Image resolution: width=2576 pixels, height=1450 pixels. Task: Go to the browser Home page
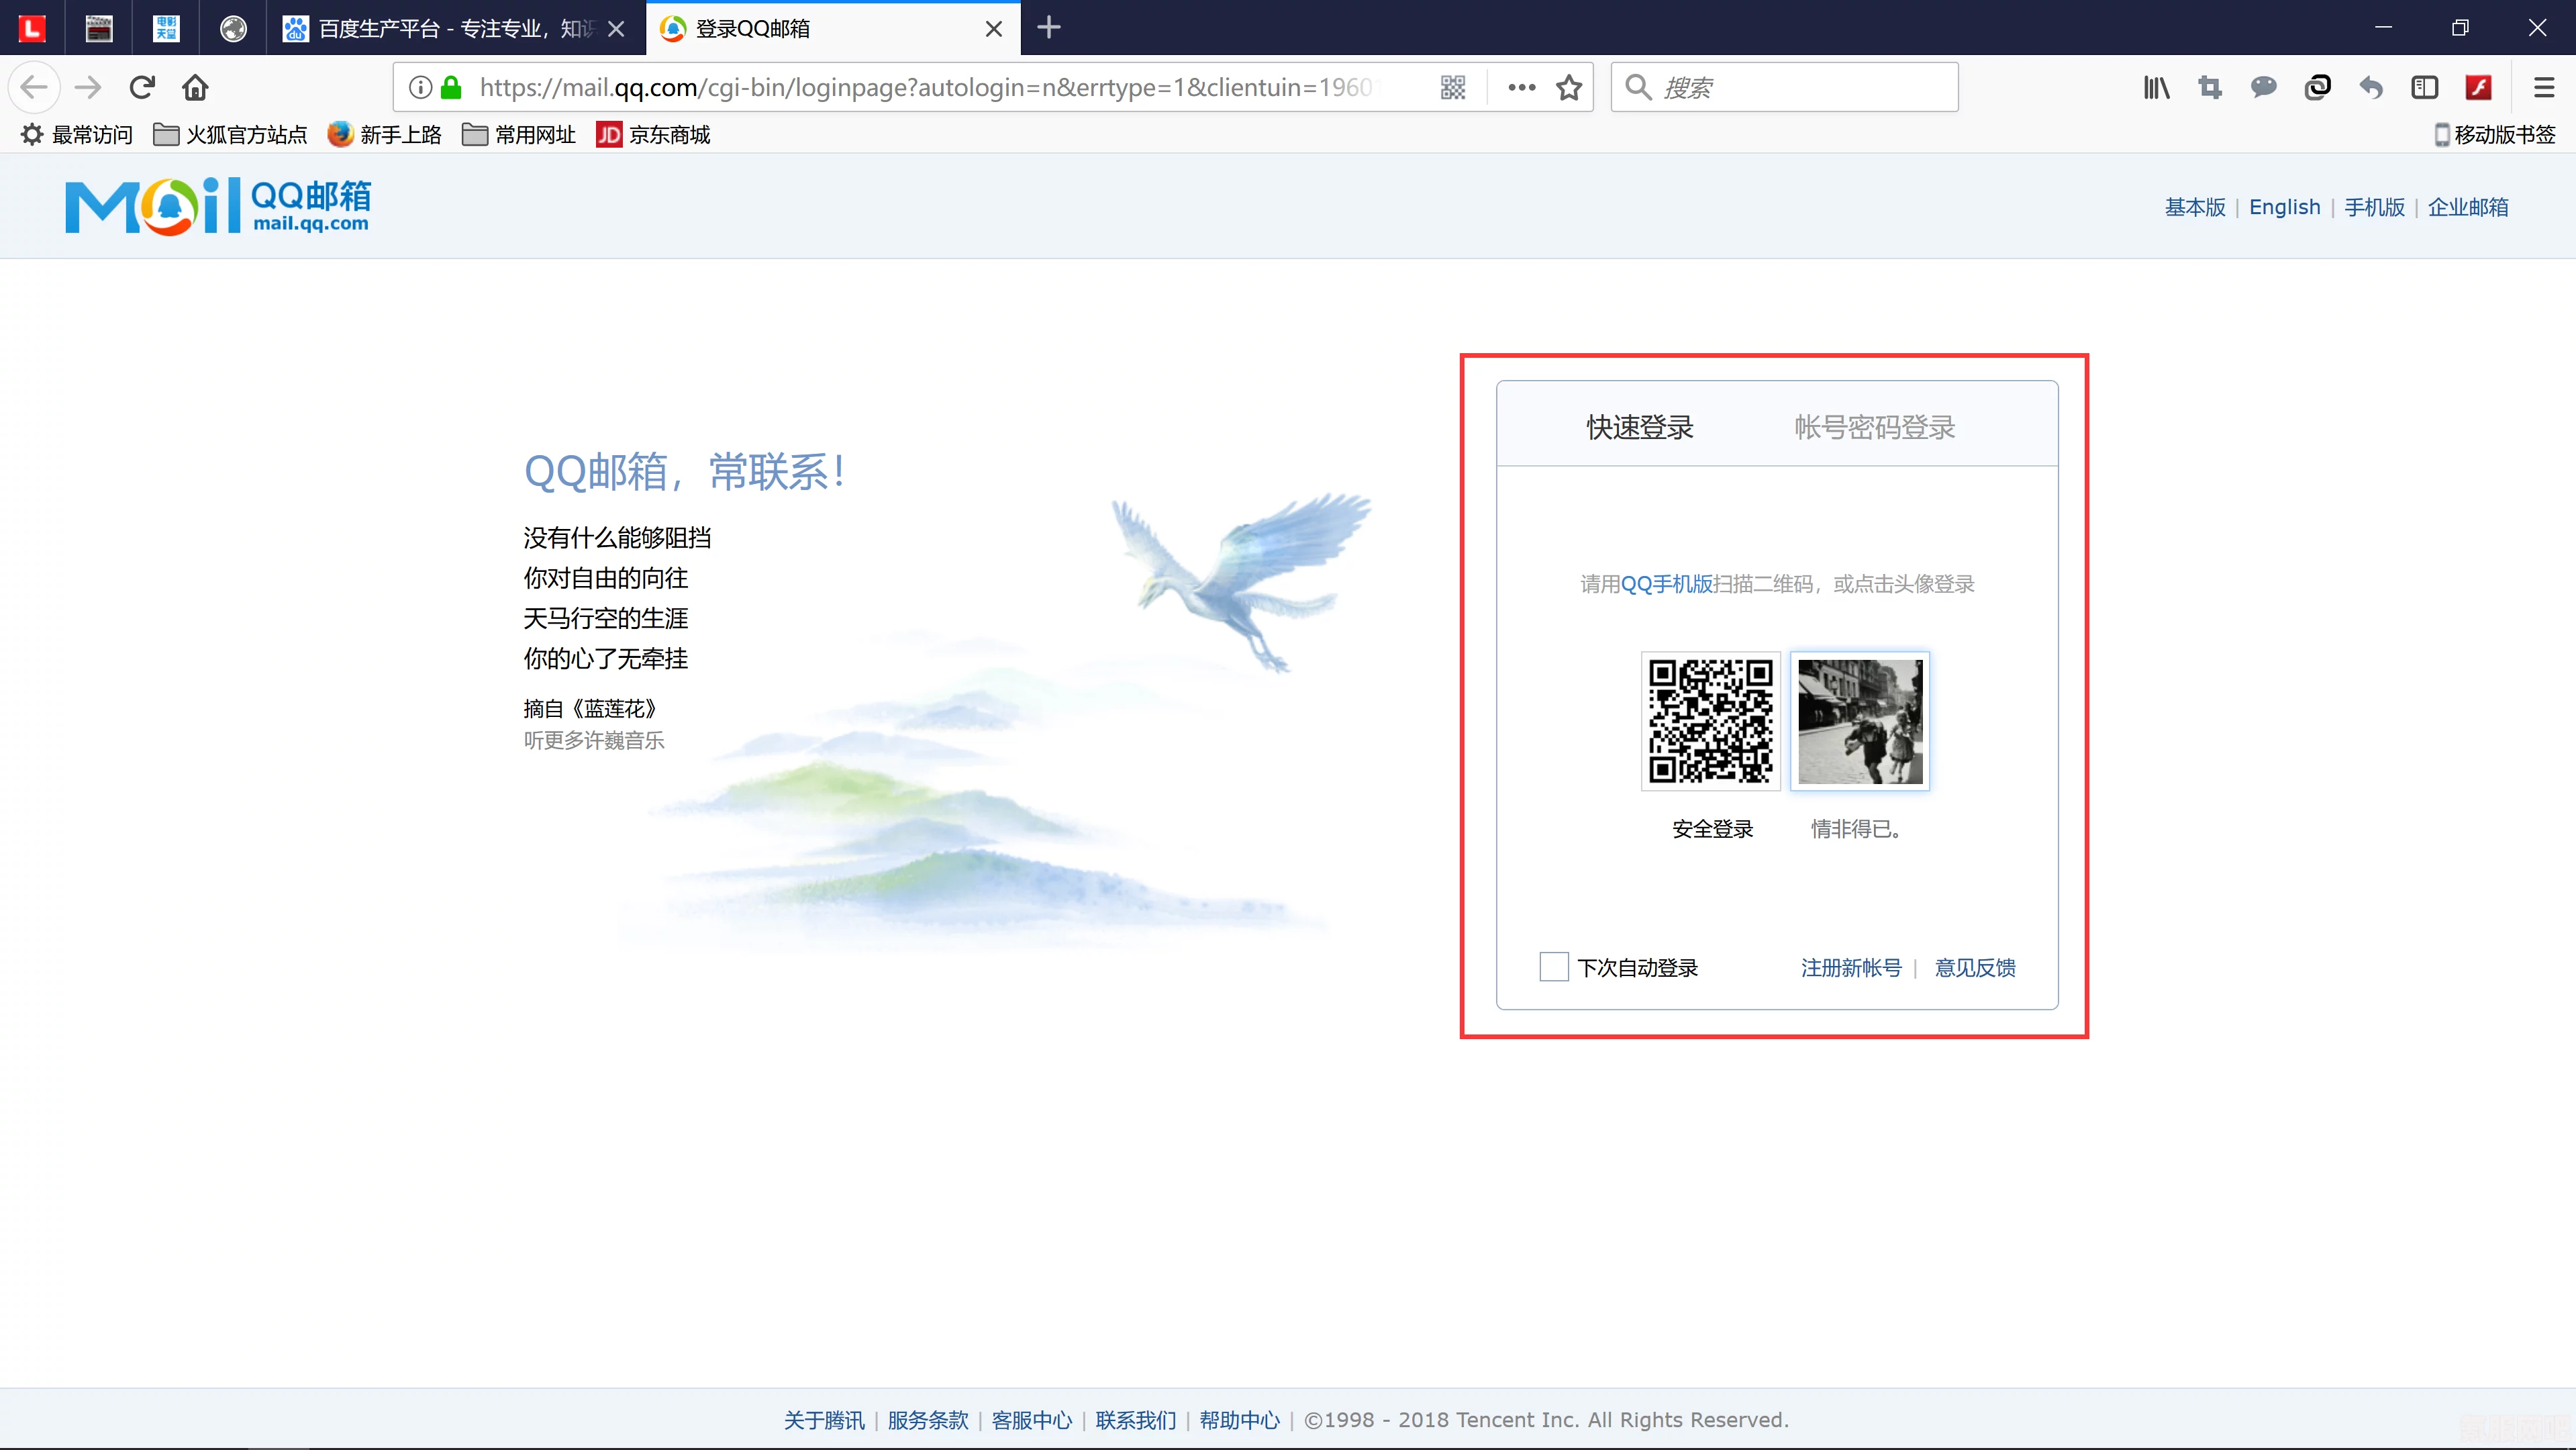click(x=195, y=88)
